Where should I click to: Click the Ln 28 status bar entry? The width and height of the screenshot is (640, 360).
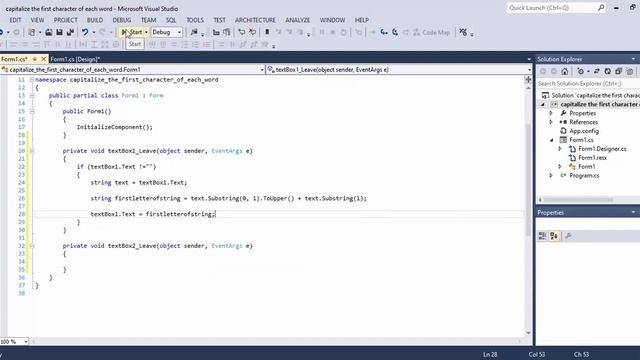click(x=490, y=354)
